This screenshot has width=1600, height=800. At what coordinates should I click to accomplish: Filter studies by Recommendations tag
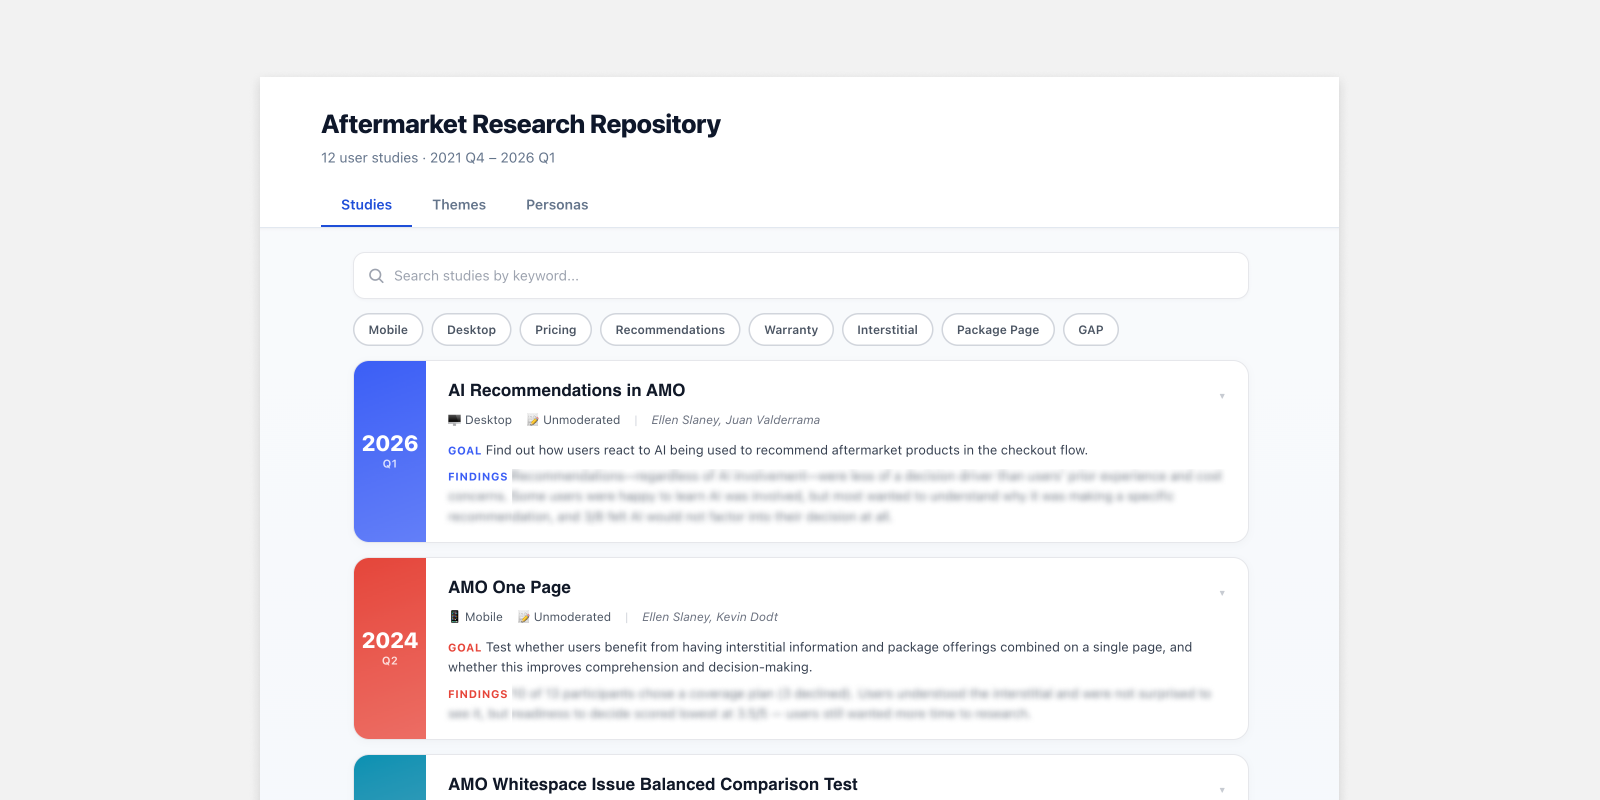[670, 330]
